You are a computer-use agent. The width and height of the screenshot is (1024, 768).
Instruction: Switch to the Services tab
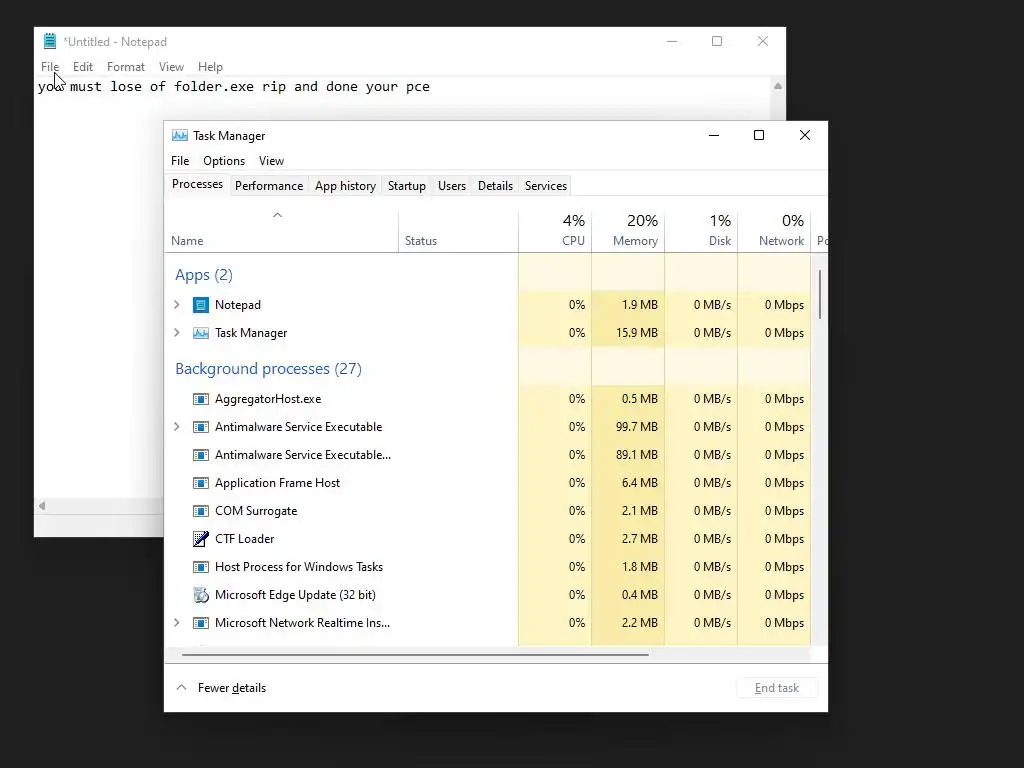tap(546, 186)
